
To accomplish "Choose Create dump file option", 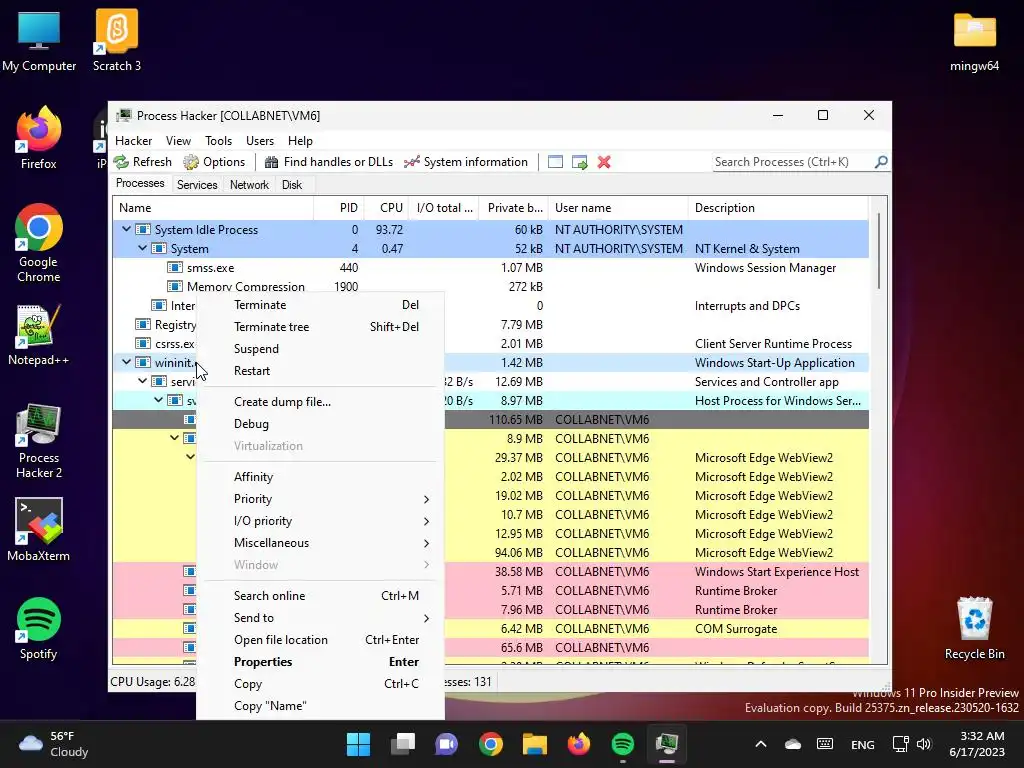I will (320, 402).
